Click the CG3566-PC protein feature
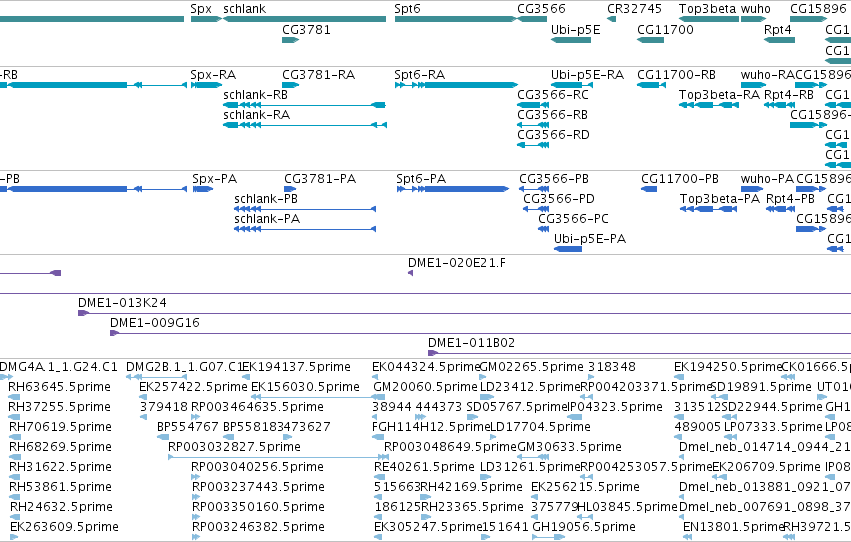This screenshot has width=851, height=542. 543,229
